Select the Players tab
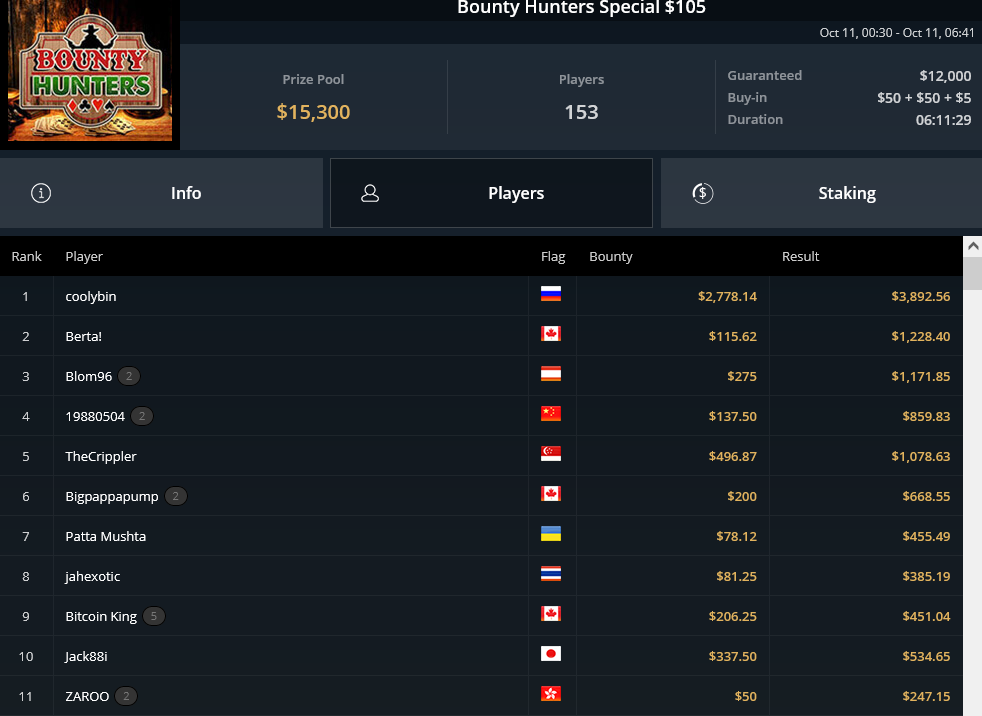The width and height of the screenshot is (982, 716). coord(491,193)
